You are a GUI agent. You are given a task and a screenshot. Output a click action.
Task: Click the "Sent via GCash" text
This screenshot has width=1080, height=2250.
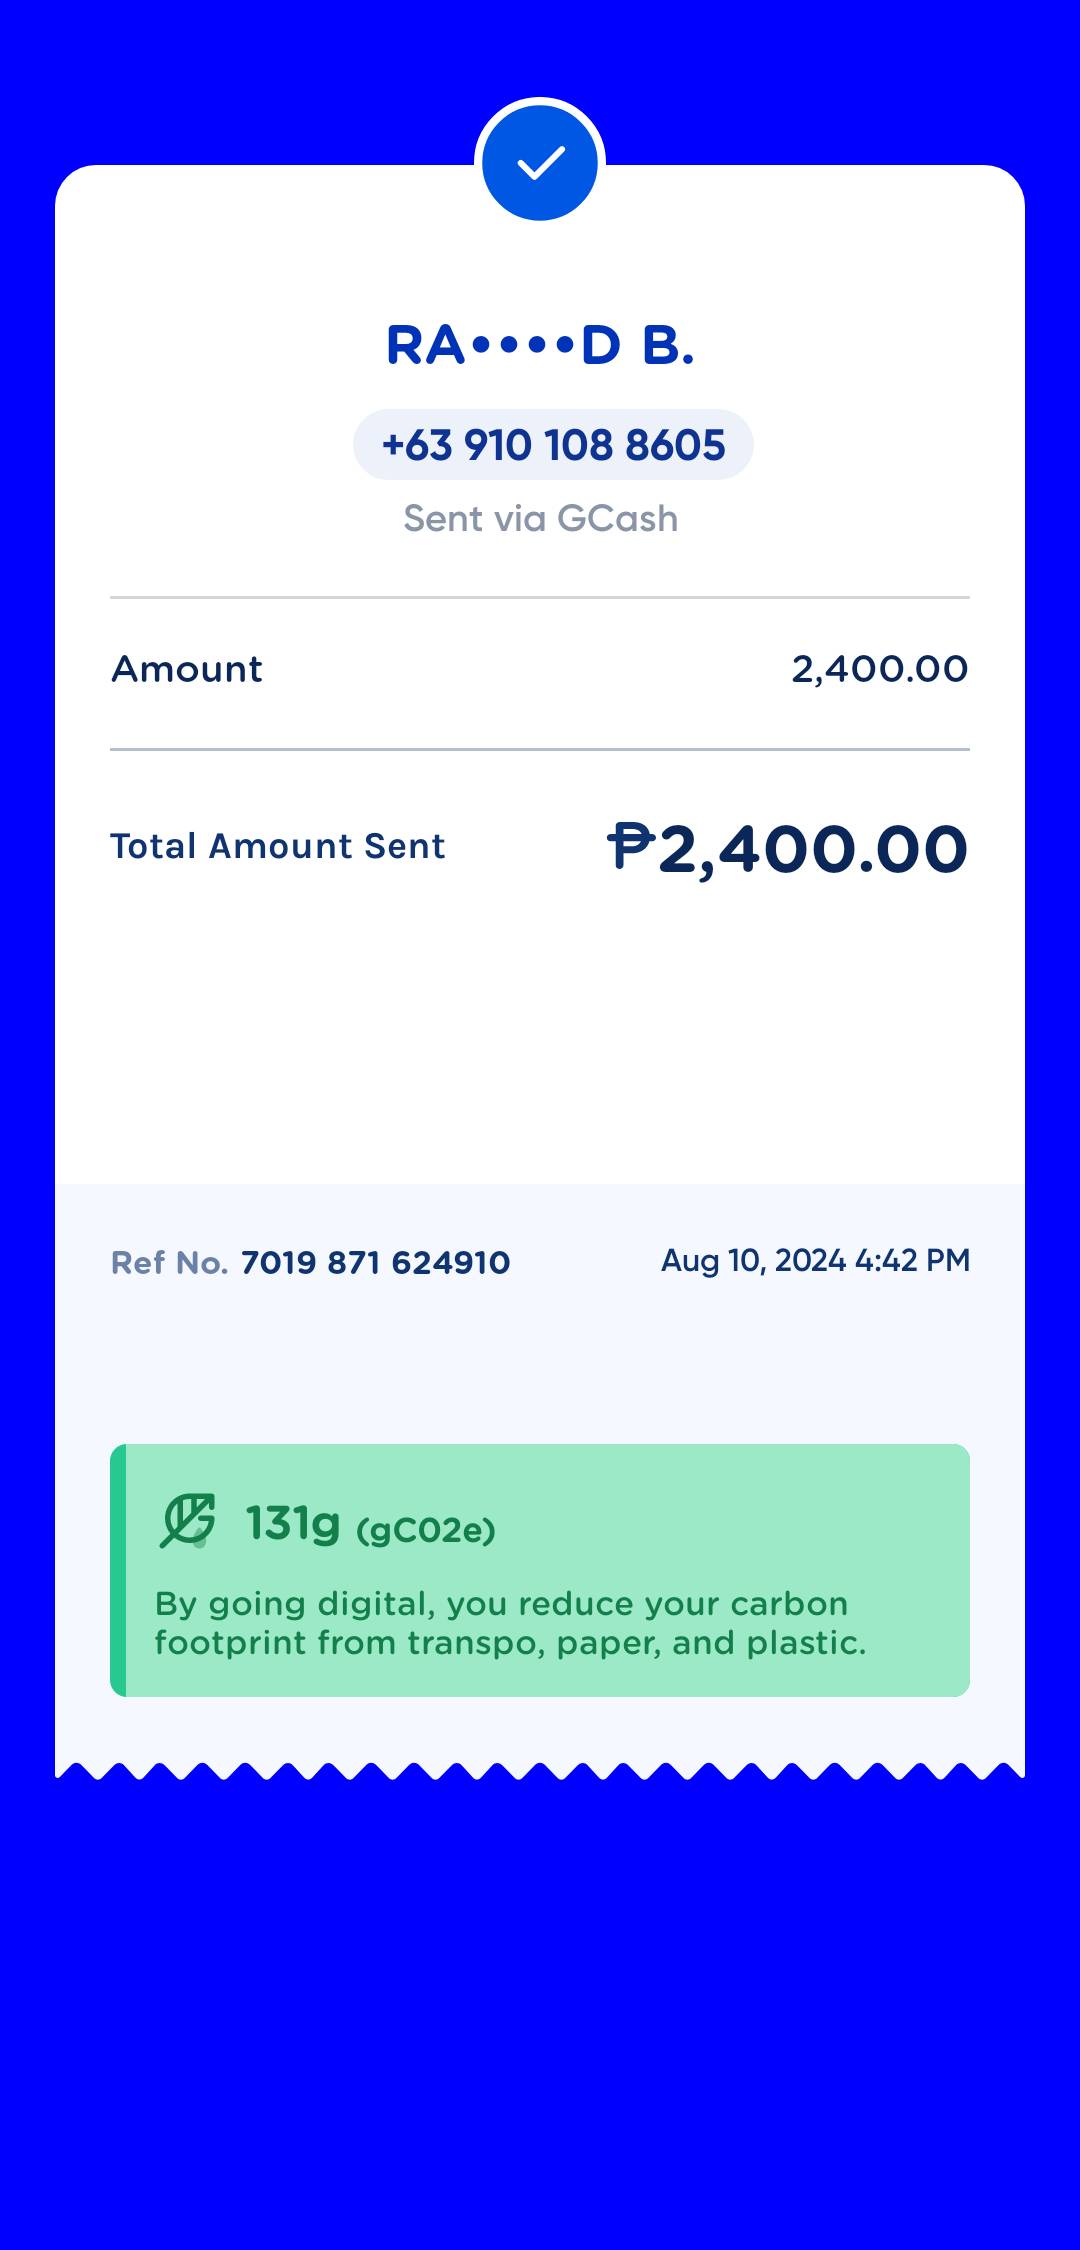[x=540, y=519]
